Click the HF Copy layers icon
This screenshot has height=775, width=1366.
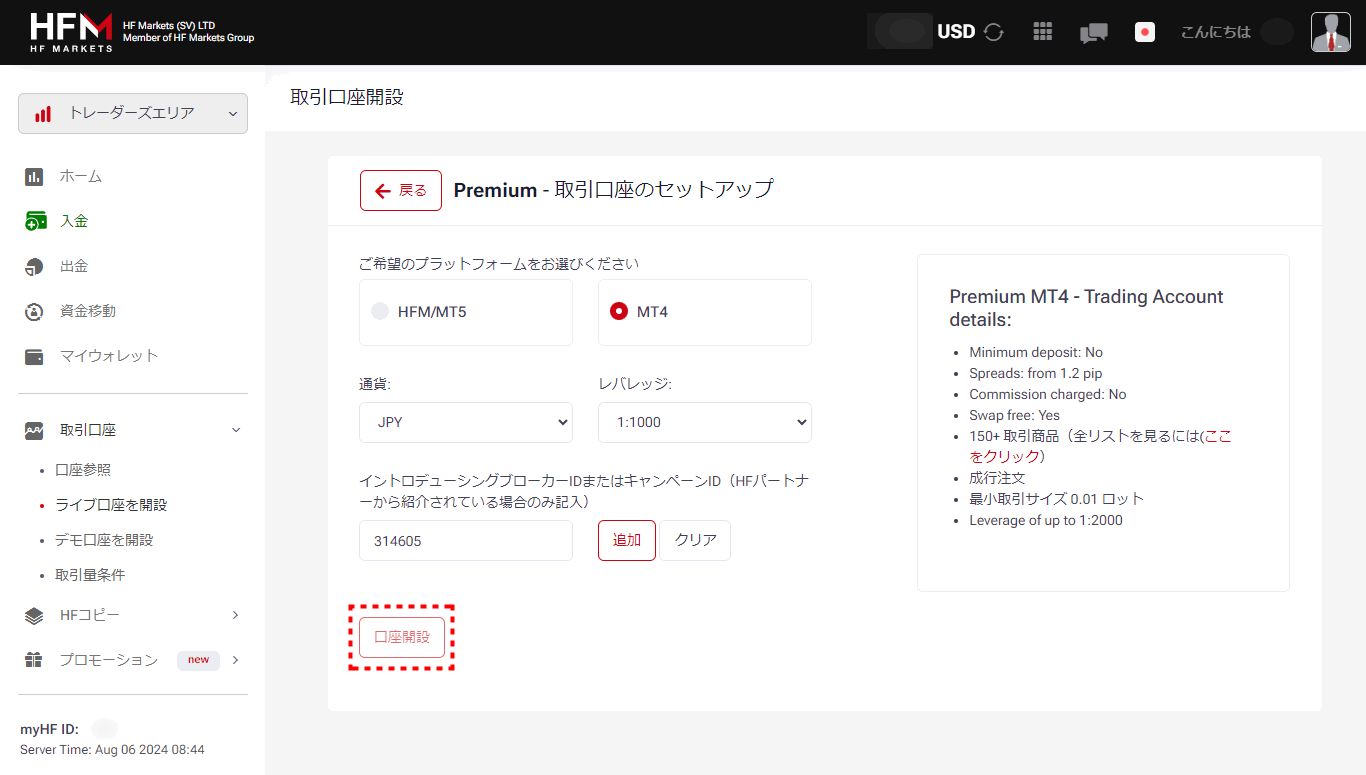click(34, 616)
